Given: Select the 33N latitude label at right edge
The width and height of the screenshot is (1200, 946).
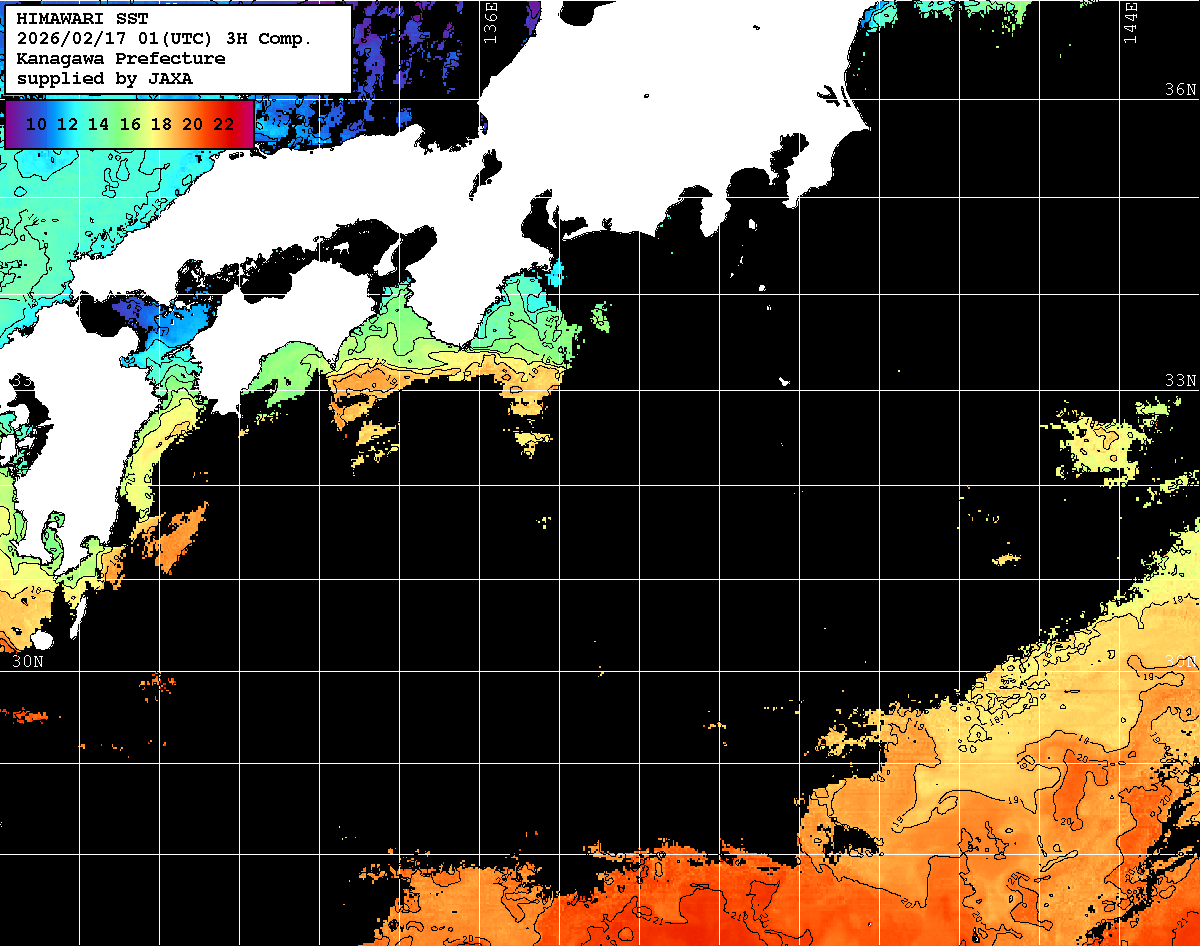Looking at the screenshot, I should 1181,381.
